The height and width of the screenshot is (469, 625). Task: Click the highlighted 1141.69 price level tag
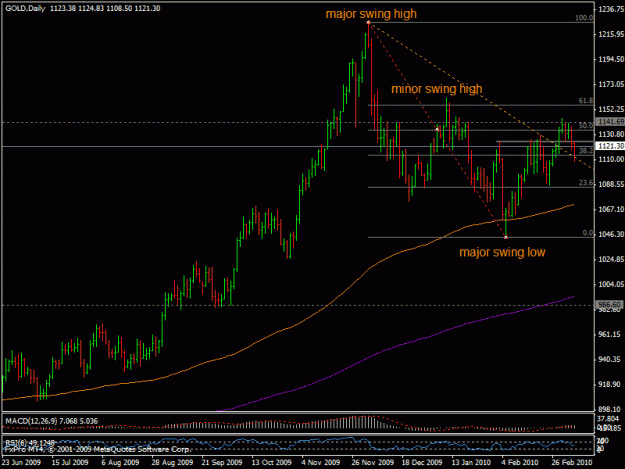pos(610,122)
